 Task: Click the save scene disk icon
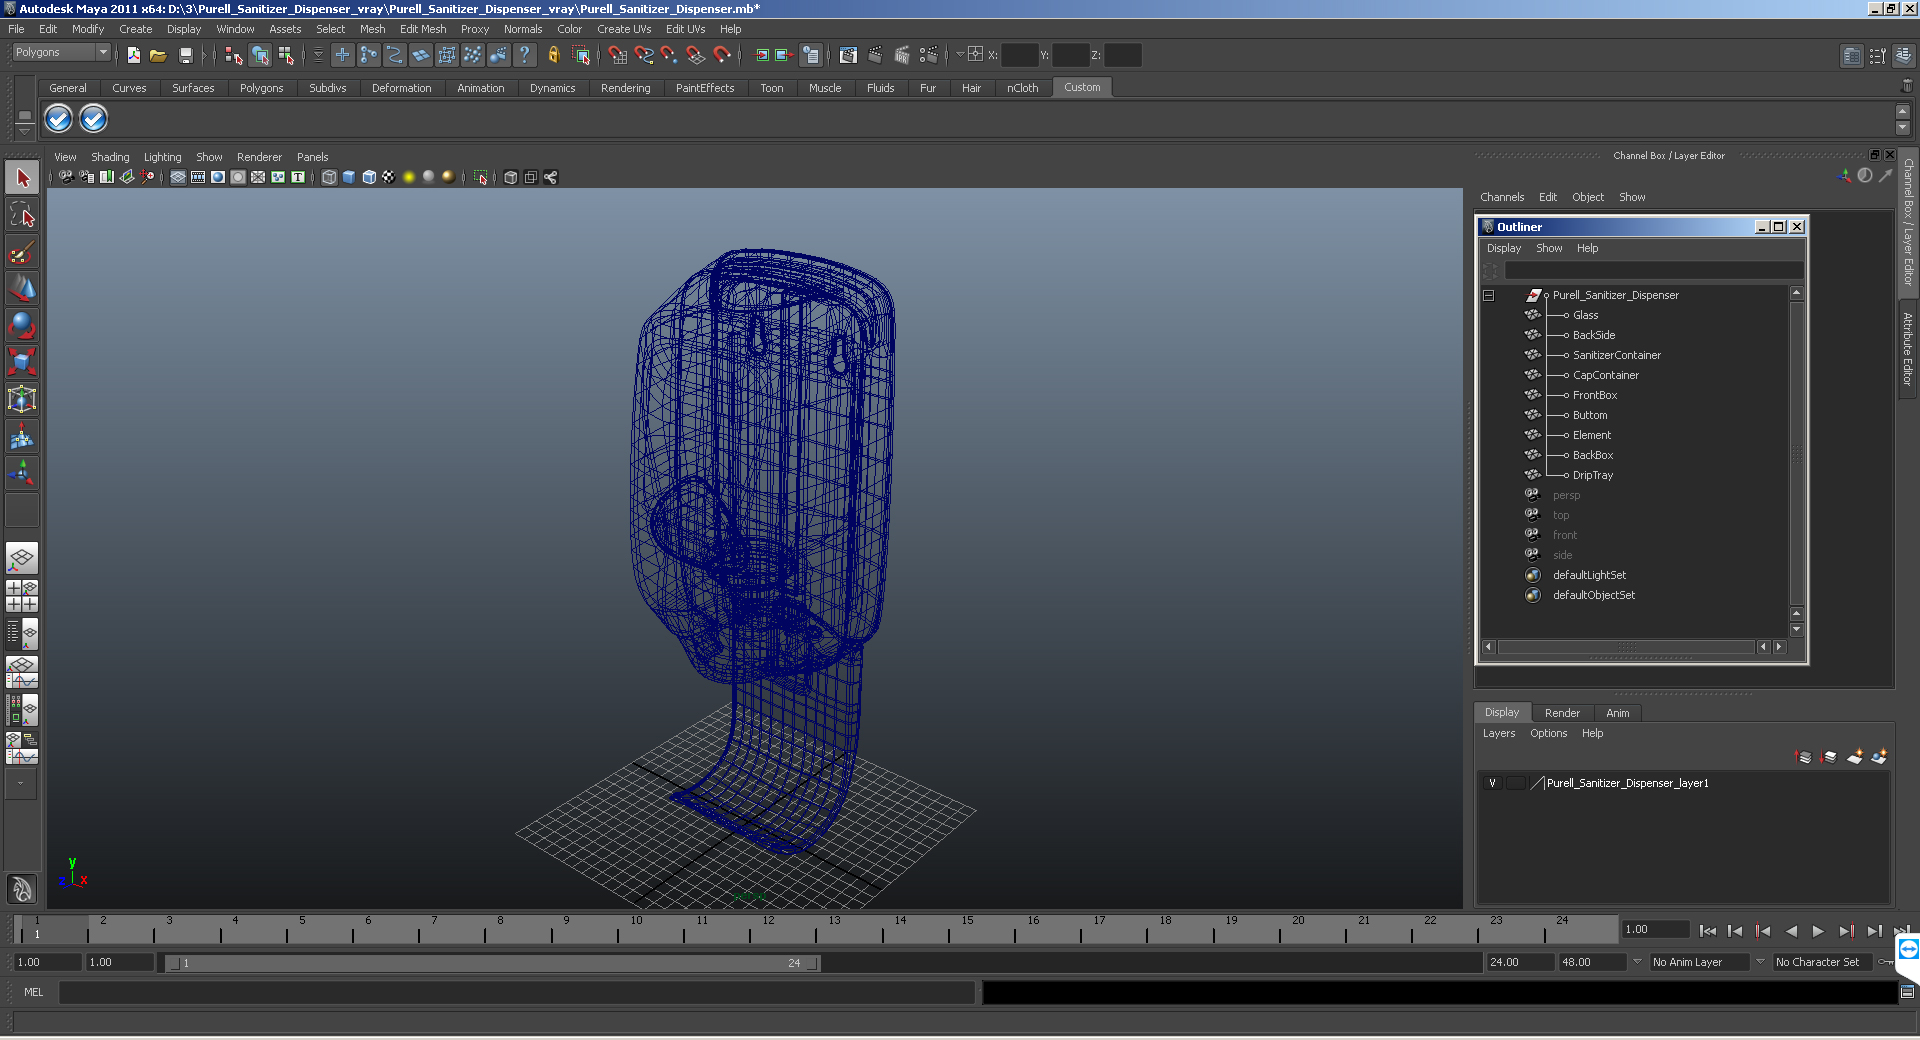click(x=185, y=55)
